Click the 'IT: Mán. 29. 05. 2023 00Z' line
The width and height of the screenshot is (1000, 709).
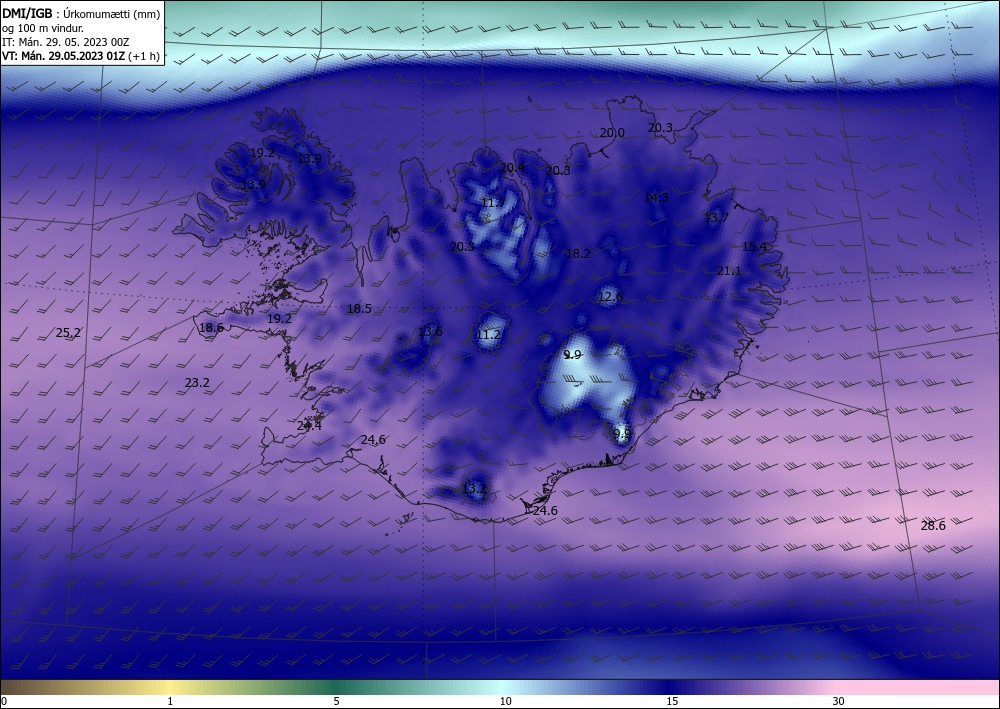(x=66, y=42)
